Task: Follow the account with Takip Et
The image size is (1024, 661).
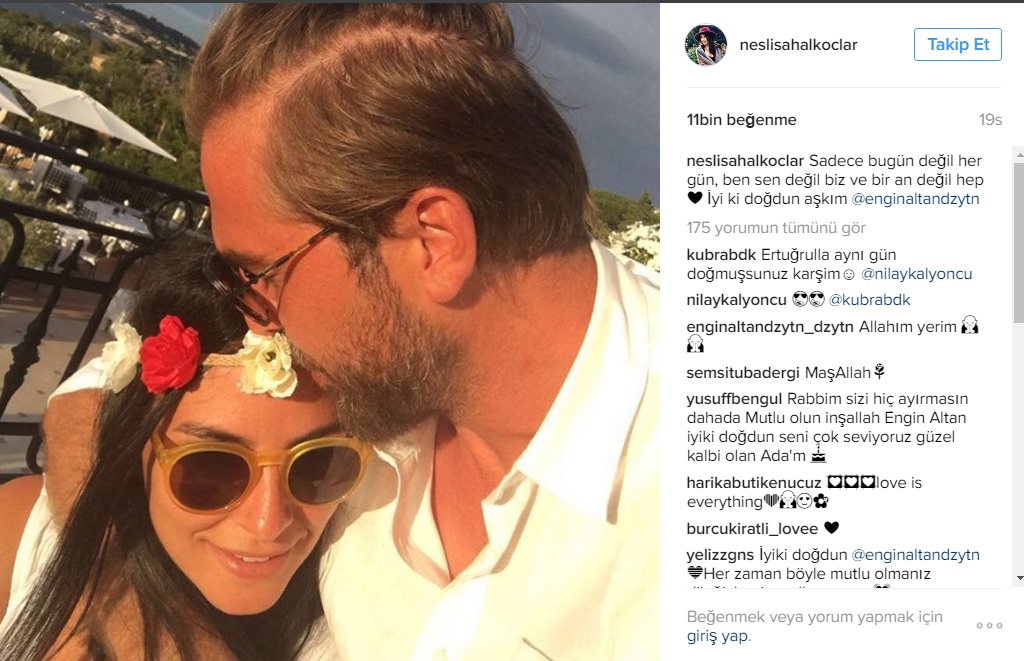Action: click(x=957, y=44)
